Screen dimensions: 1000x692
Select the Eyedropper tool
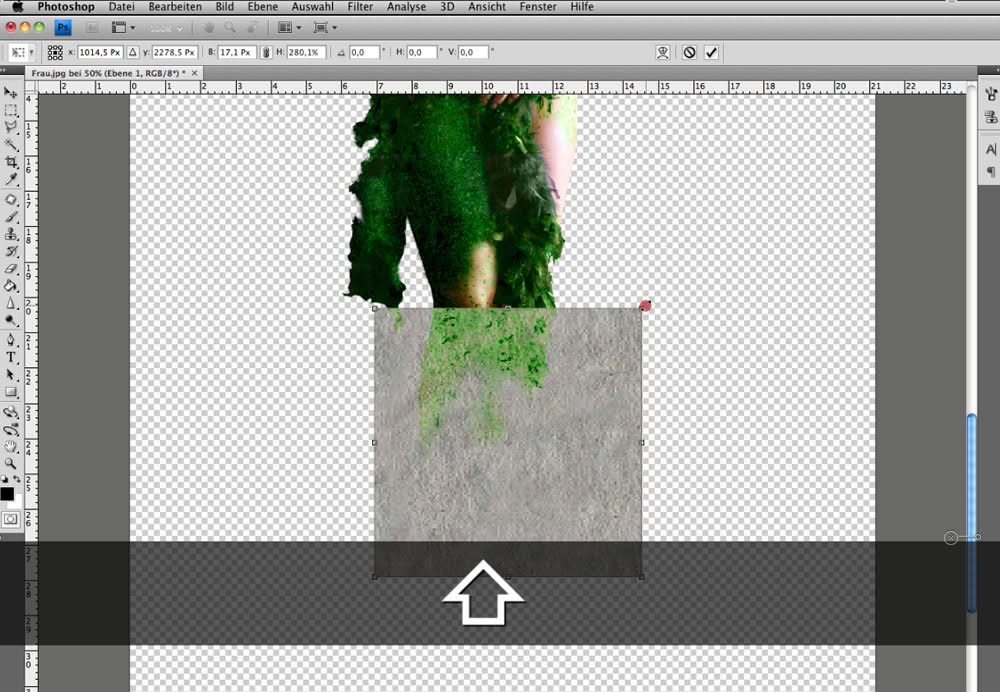[x=10, y=179]
